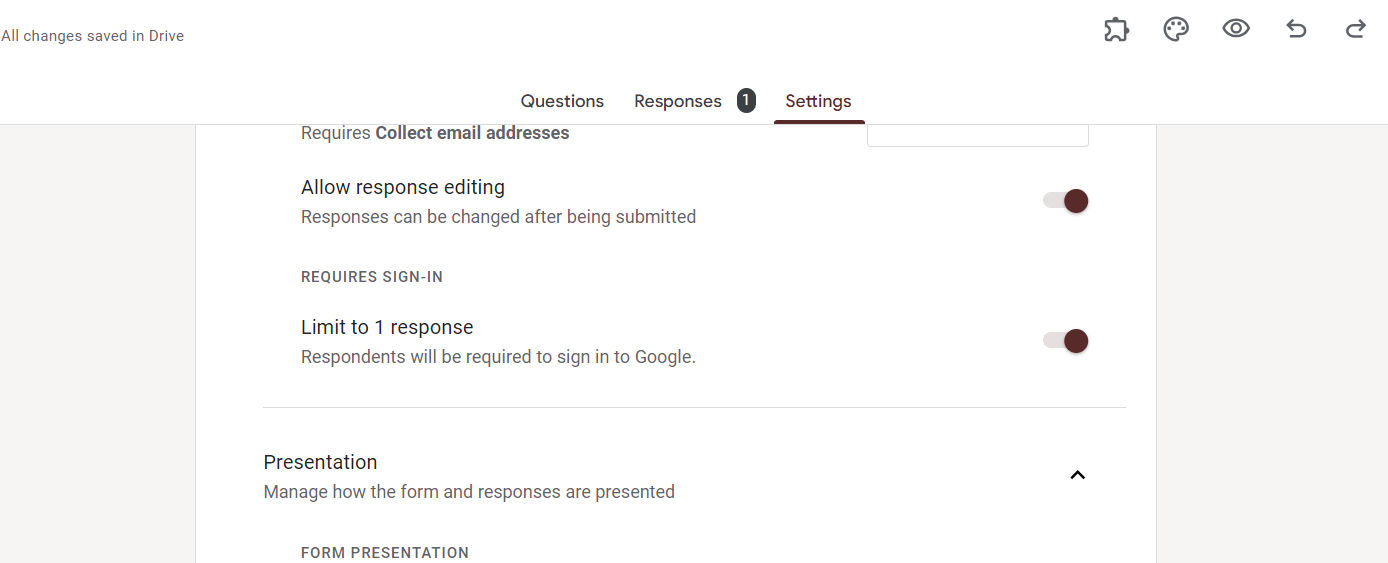Open the dropdown beside Collect email addresses

(977, 135)
